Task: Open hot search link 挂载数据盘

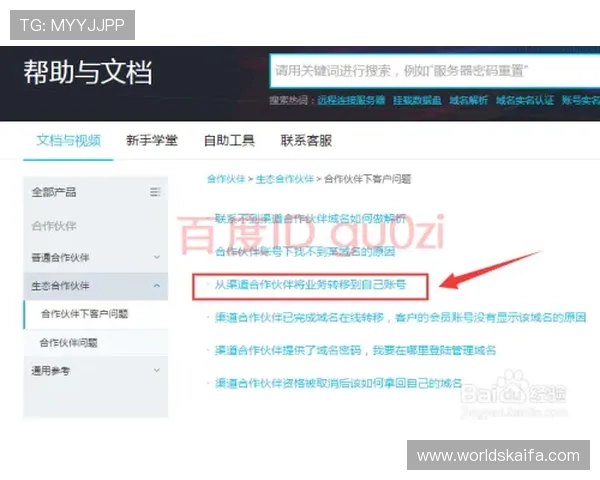Action: (x=417, y=100)
